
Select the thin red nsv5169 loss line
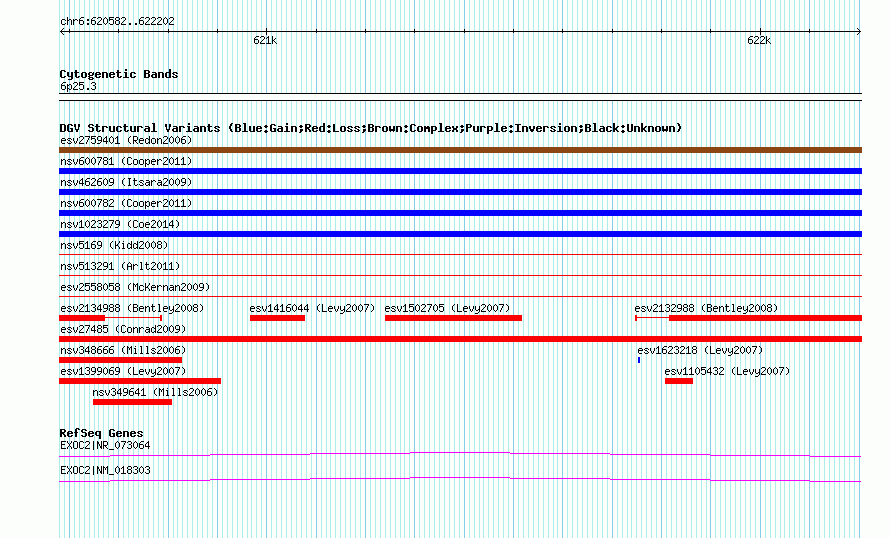460,255
